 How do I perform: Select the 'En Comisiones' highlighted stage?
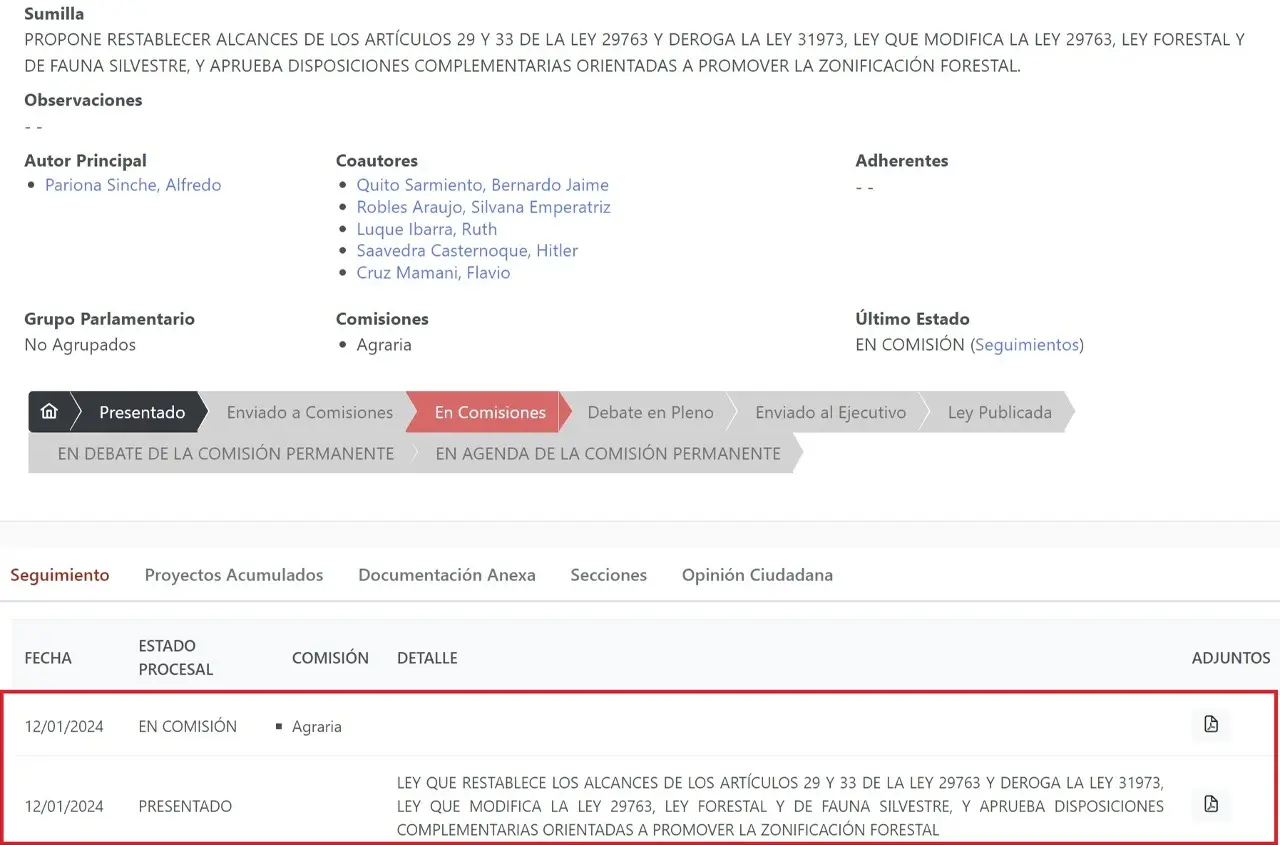coord(489,412)
